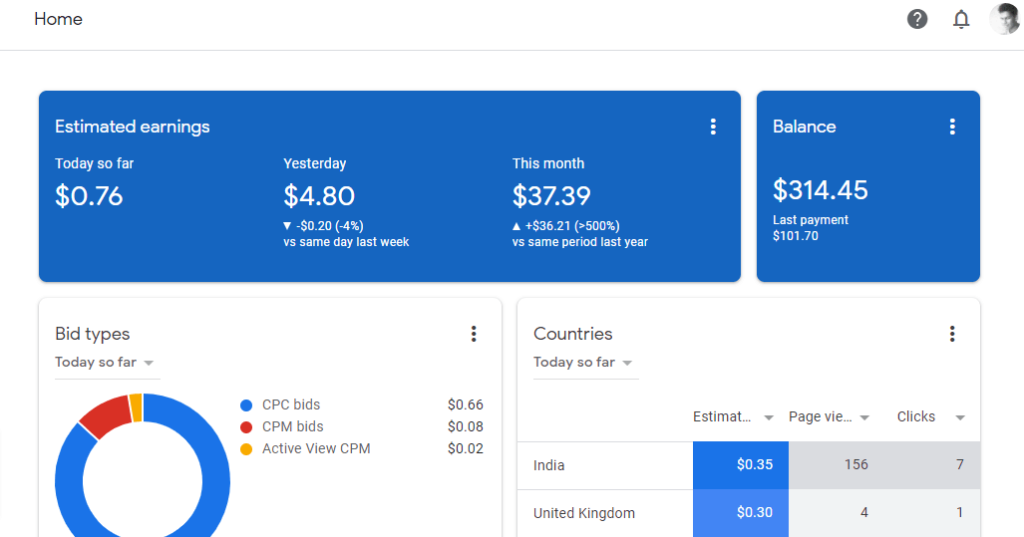This screenshot has height=537, width=1024.
Task: Click the India country row
Action: pos(748,465)
